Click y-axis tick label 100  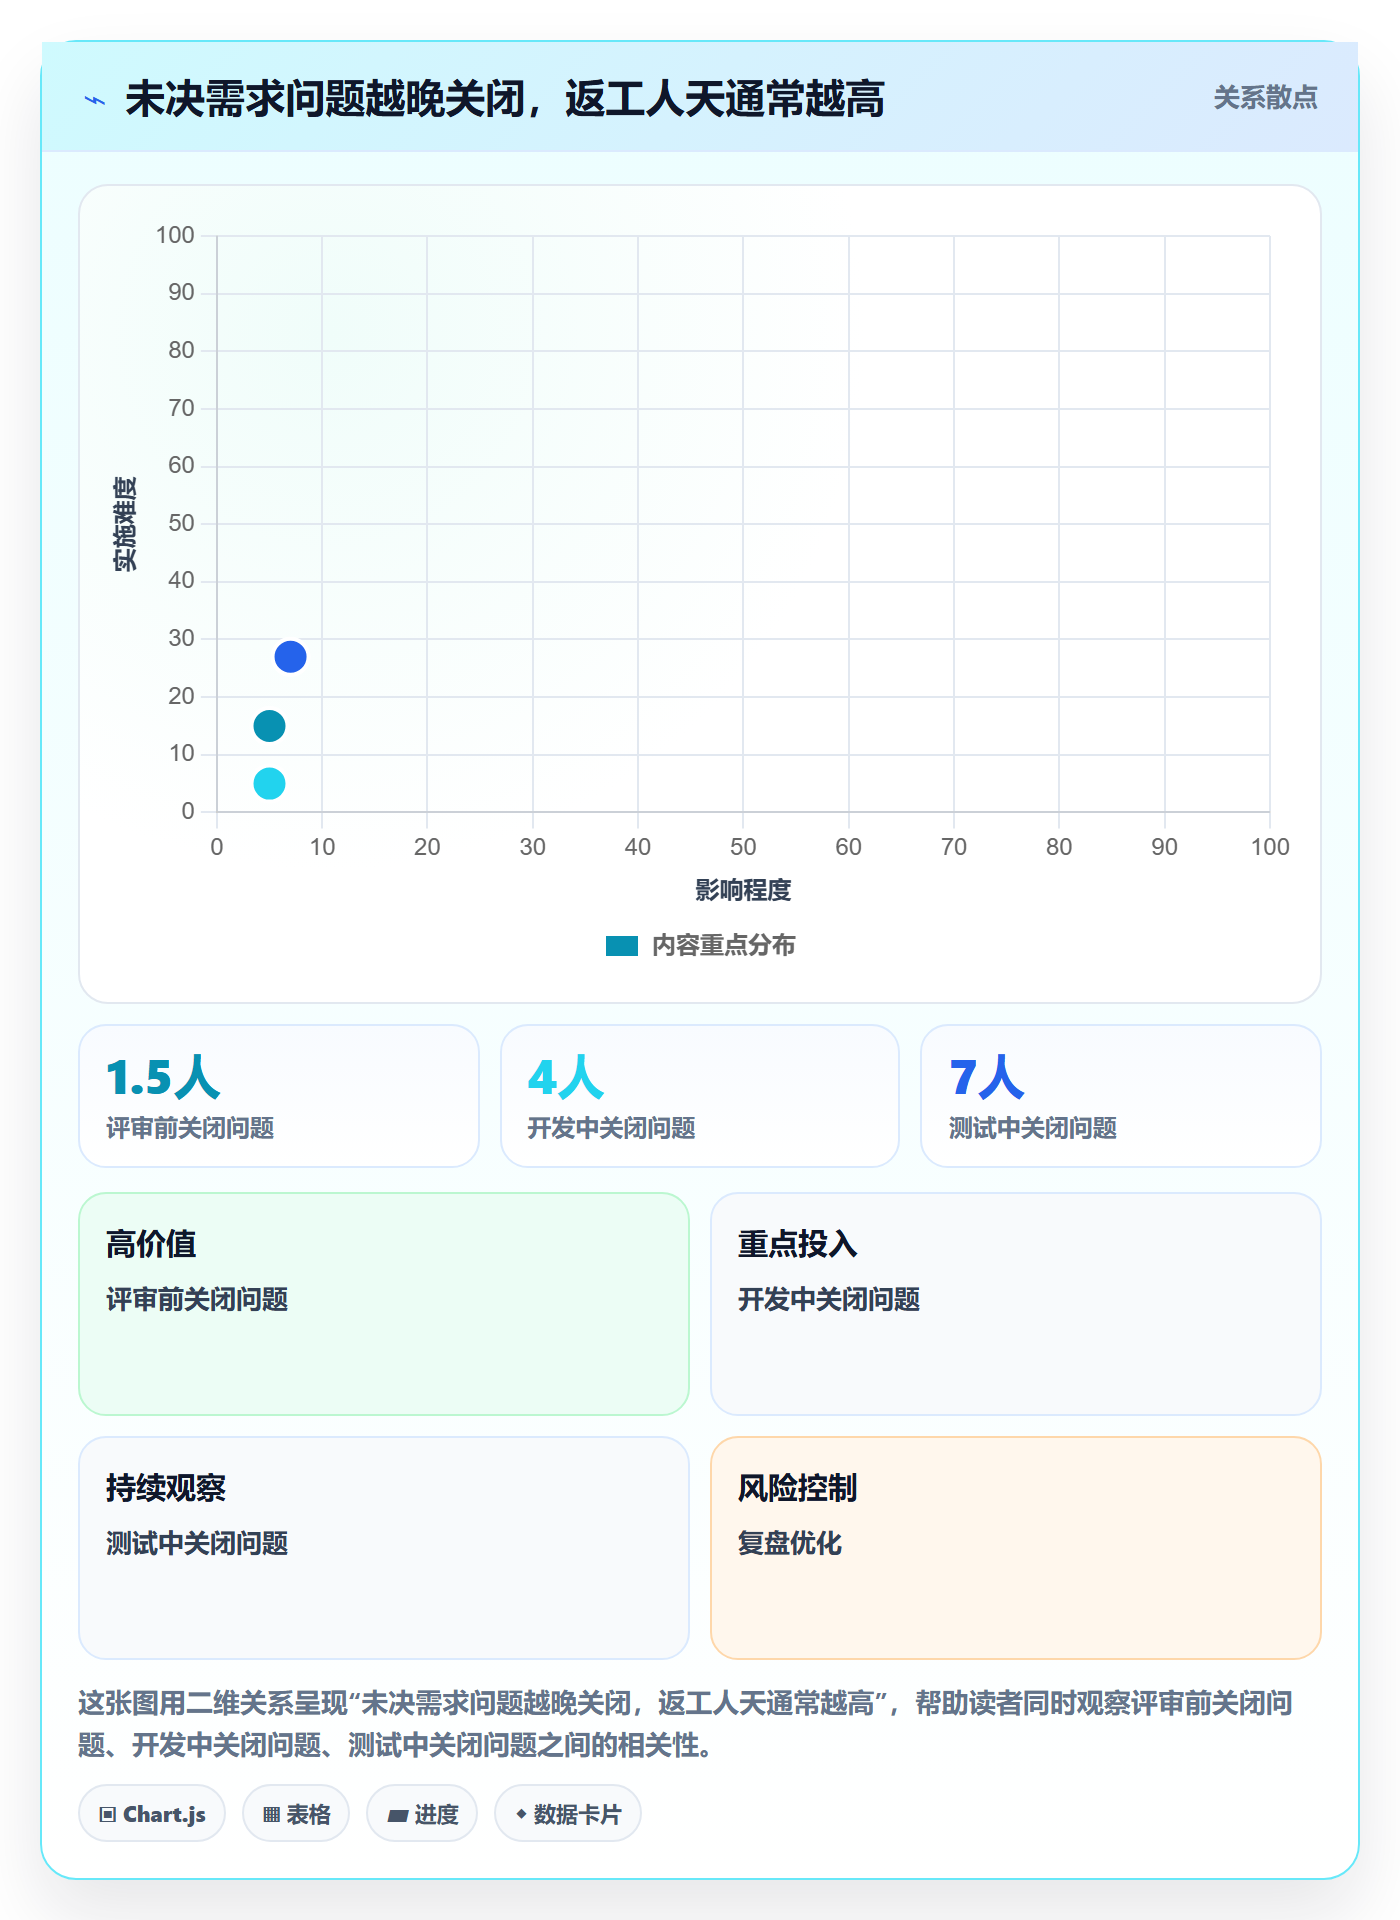pyautogui.click(x=175, y=235)
